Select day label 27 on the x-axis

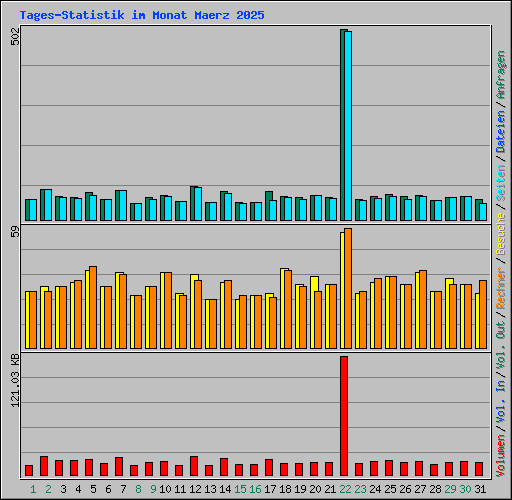[420, 489]
